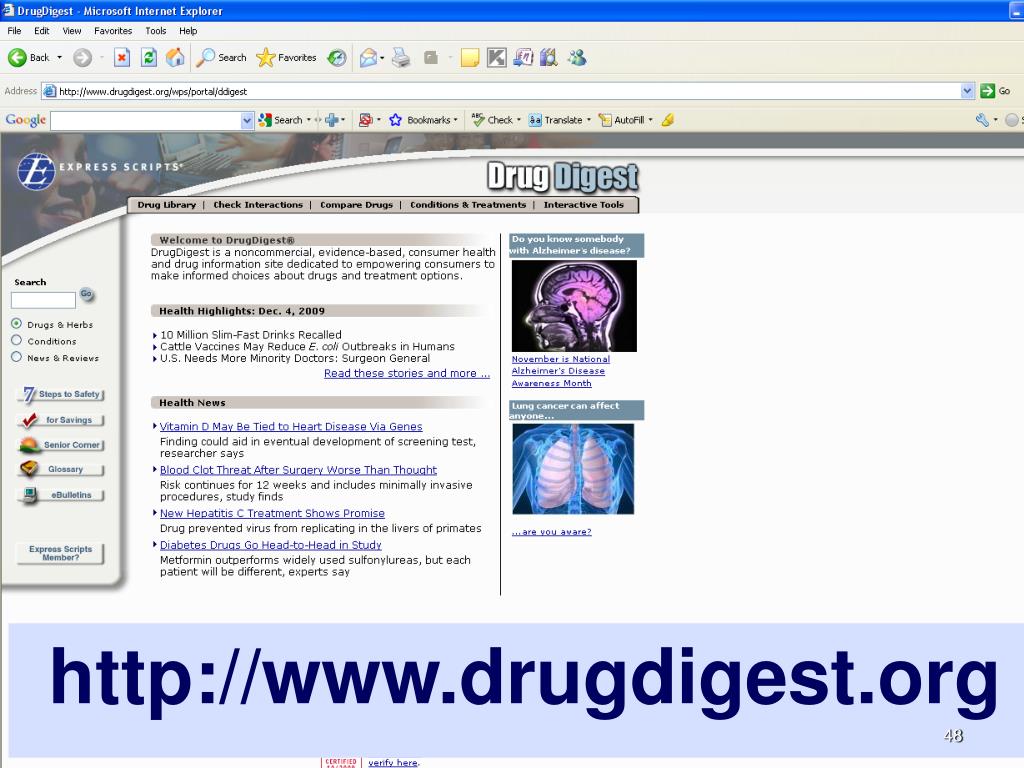
Task: Open the Drug Library tab
Action: click(x=167, y=204)
